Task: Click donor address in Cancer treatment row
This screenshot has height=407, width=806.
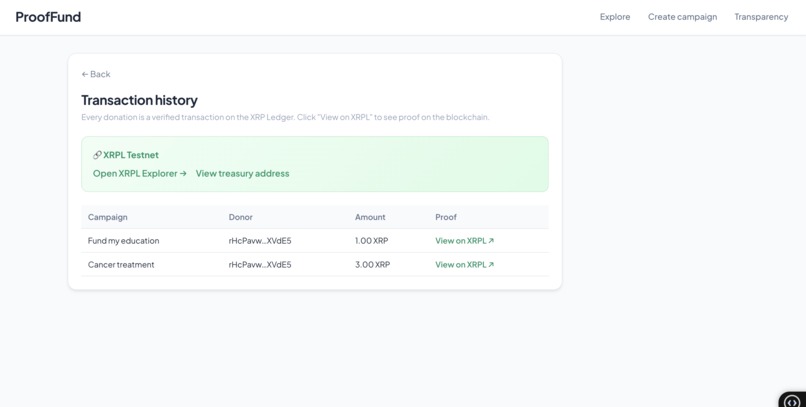Action: [260, 265]
